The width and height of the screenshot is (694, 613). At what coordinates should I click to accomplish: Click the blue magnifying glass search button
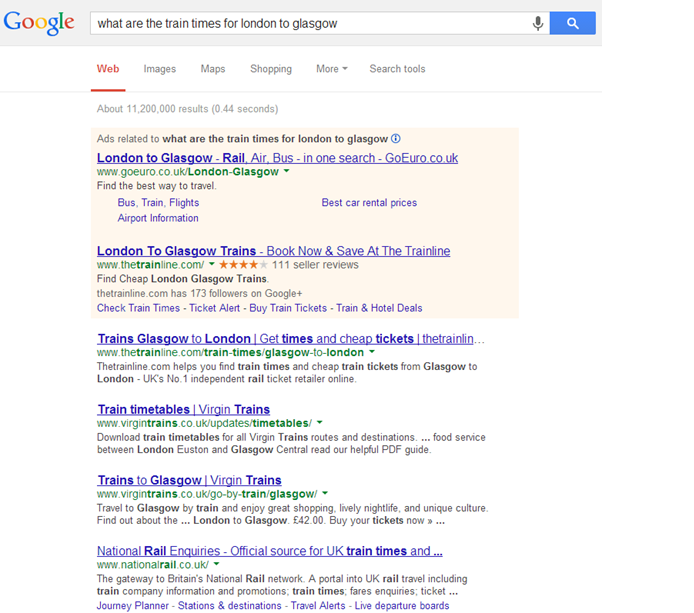point(573,23)
